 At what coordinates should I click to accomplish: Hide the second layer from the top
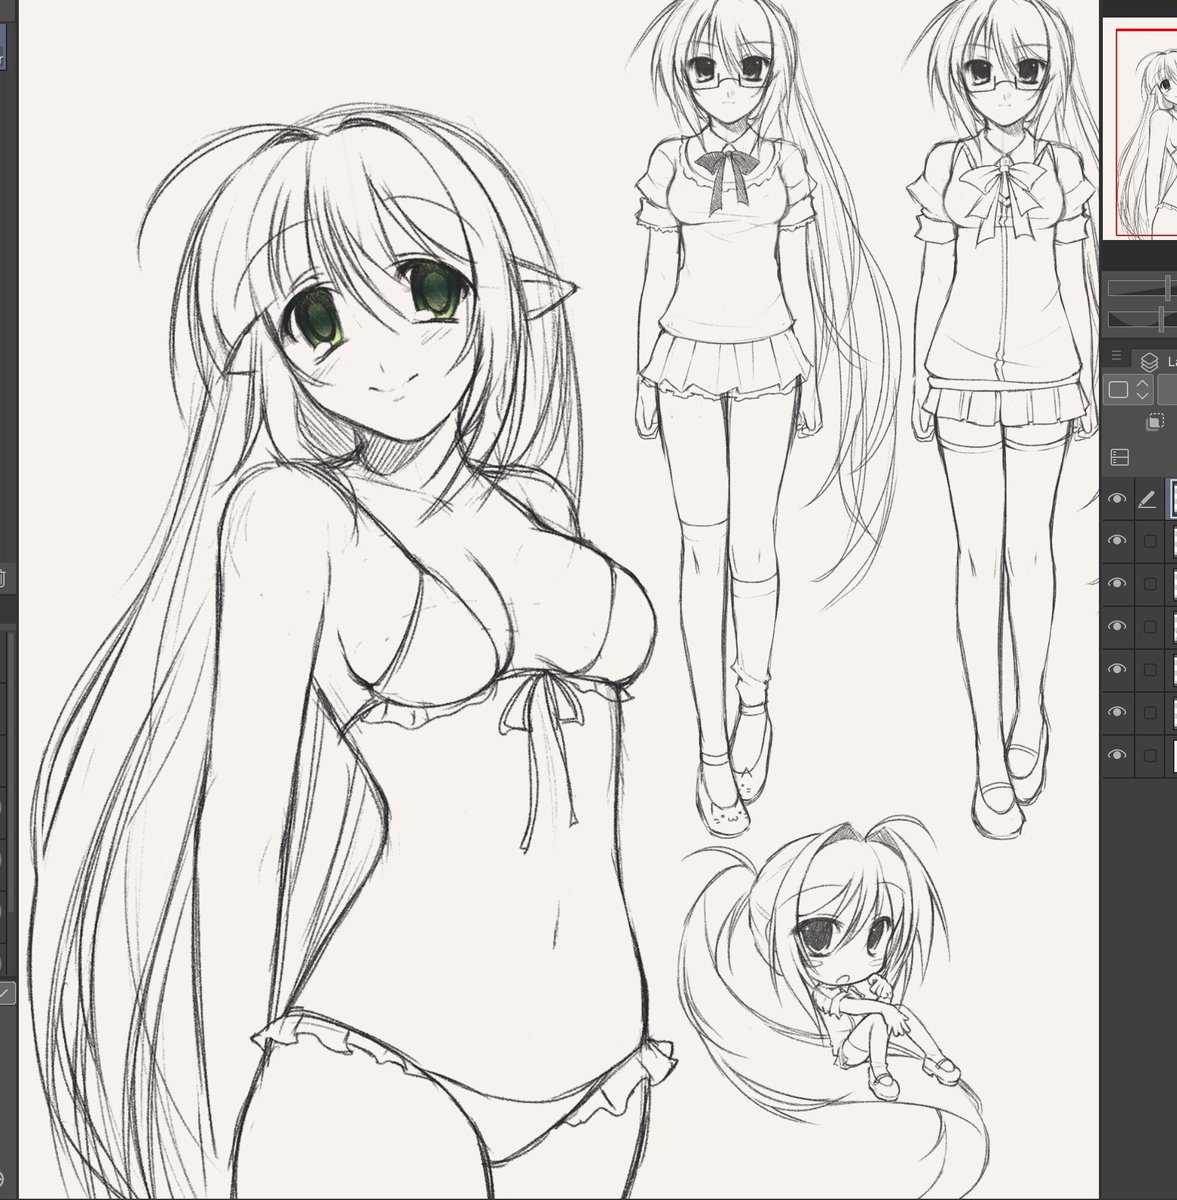coord(1118,541)
